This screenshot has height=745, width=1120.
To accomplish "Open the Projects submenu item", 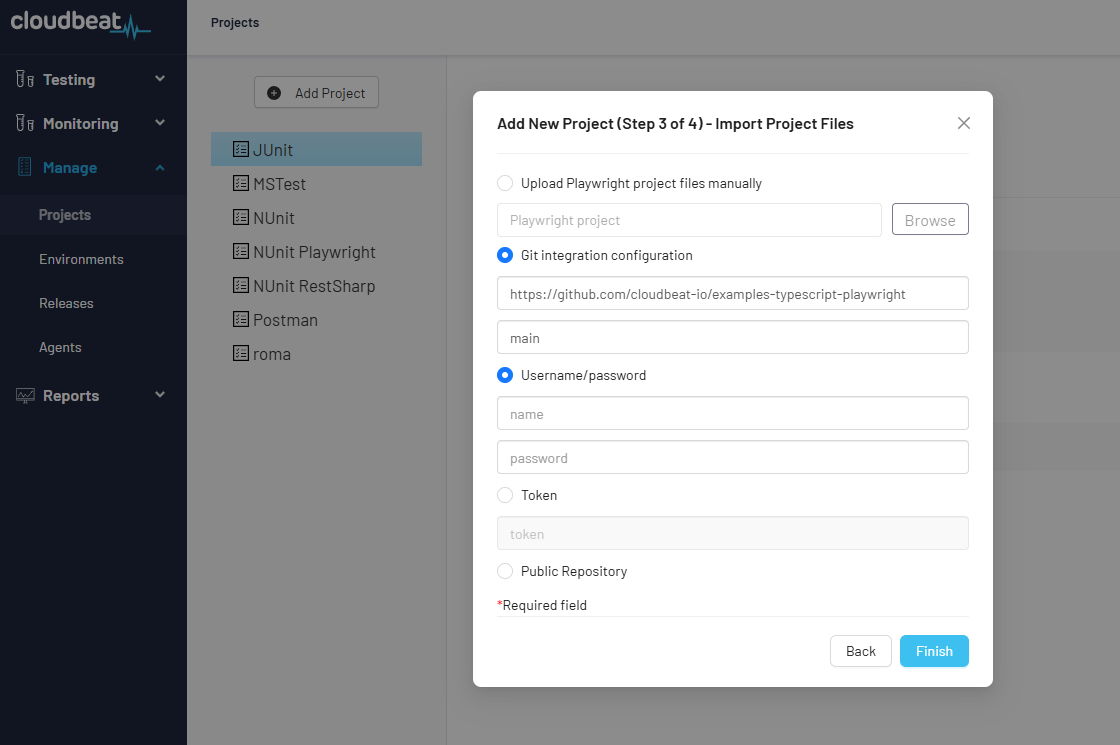I will click(65, 215).
